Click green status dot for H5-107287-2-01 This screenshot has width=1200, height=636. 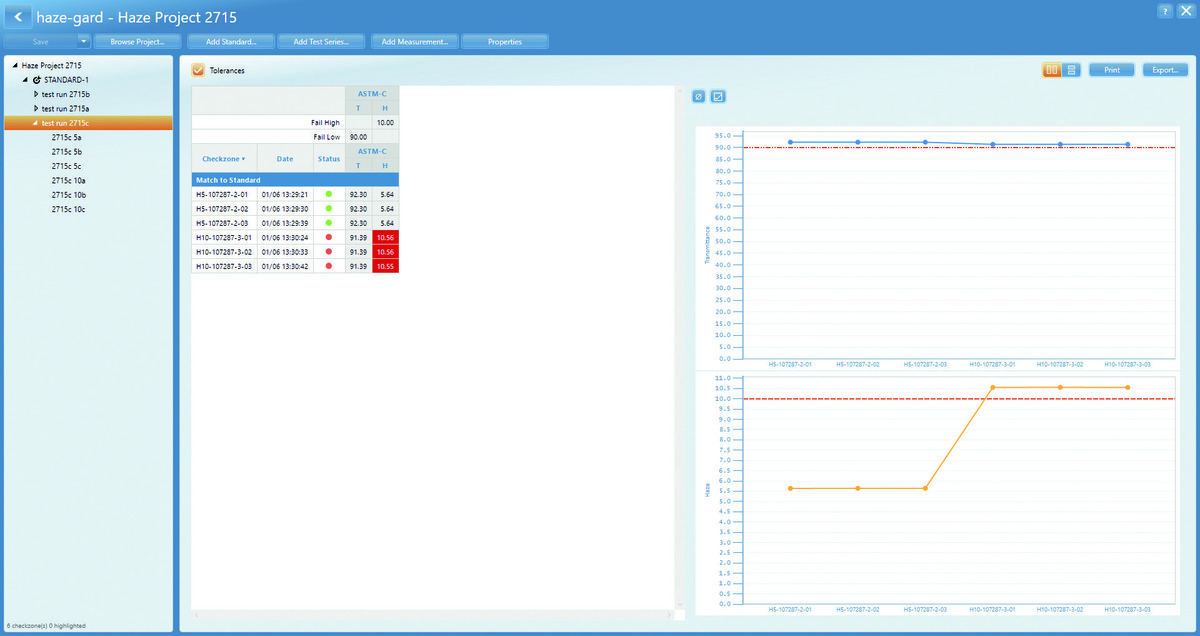point(329,194)
